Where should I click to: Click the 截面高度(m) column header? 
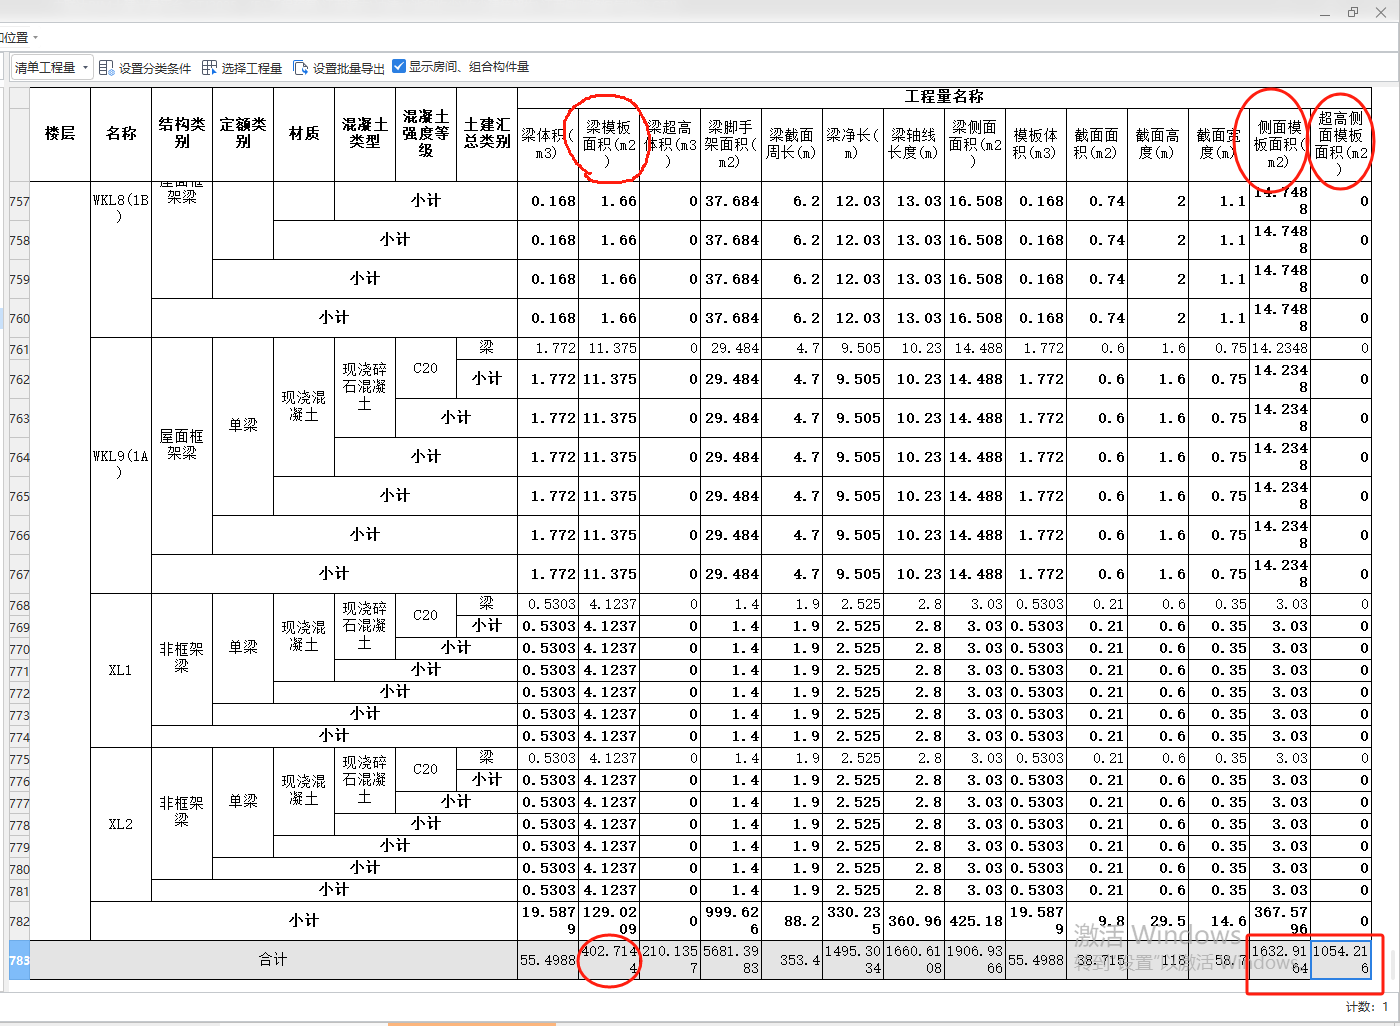(x=1158, y=144)
